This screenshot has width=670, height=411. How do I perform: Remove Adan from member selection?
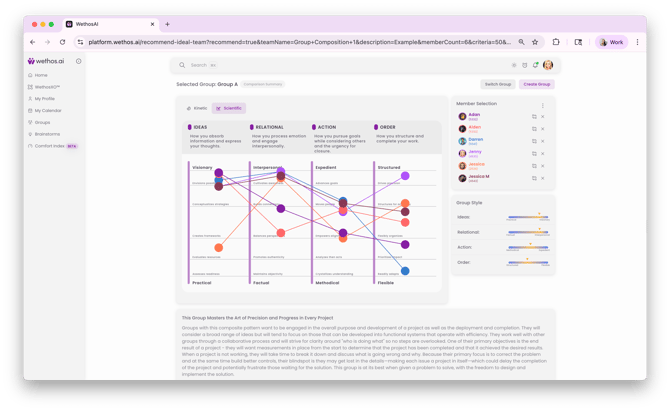point(543,117)
